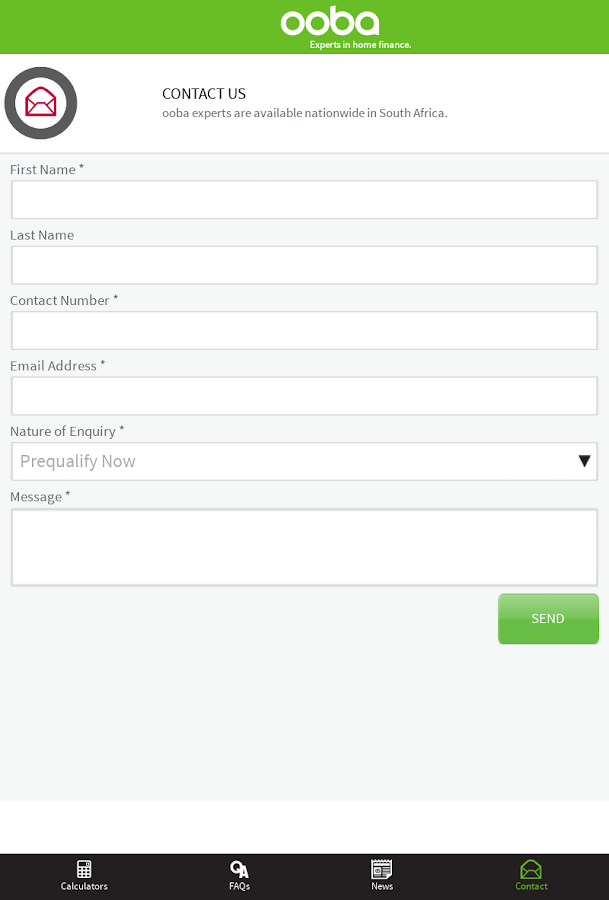Tap the News newspaper icon
Viewport: 609px width, 900px height.
coord(382,869)
